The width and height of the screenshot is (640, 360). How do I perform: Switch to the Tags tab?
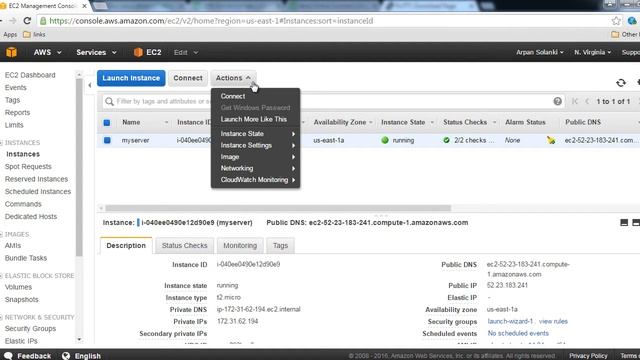[x=280, y=246]
